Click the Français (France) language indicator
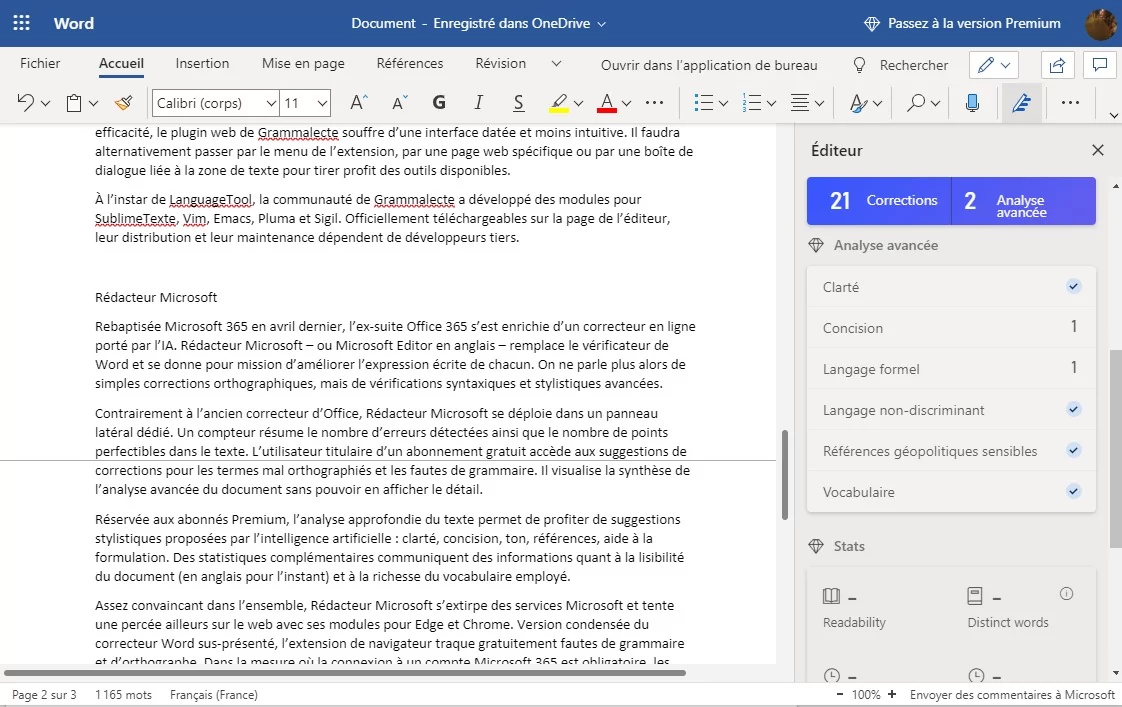The width and height of the screenshot is (1122, 707). (213, 695)
